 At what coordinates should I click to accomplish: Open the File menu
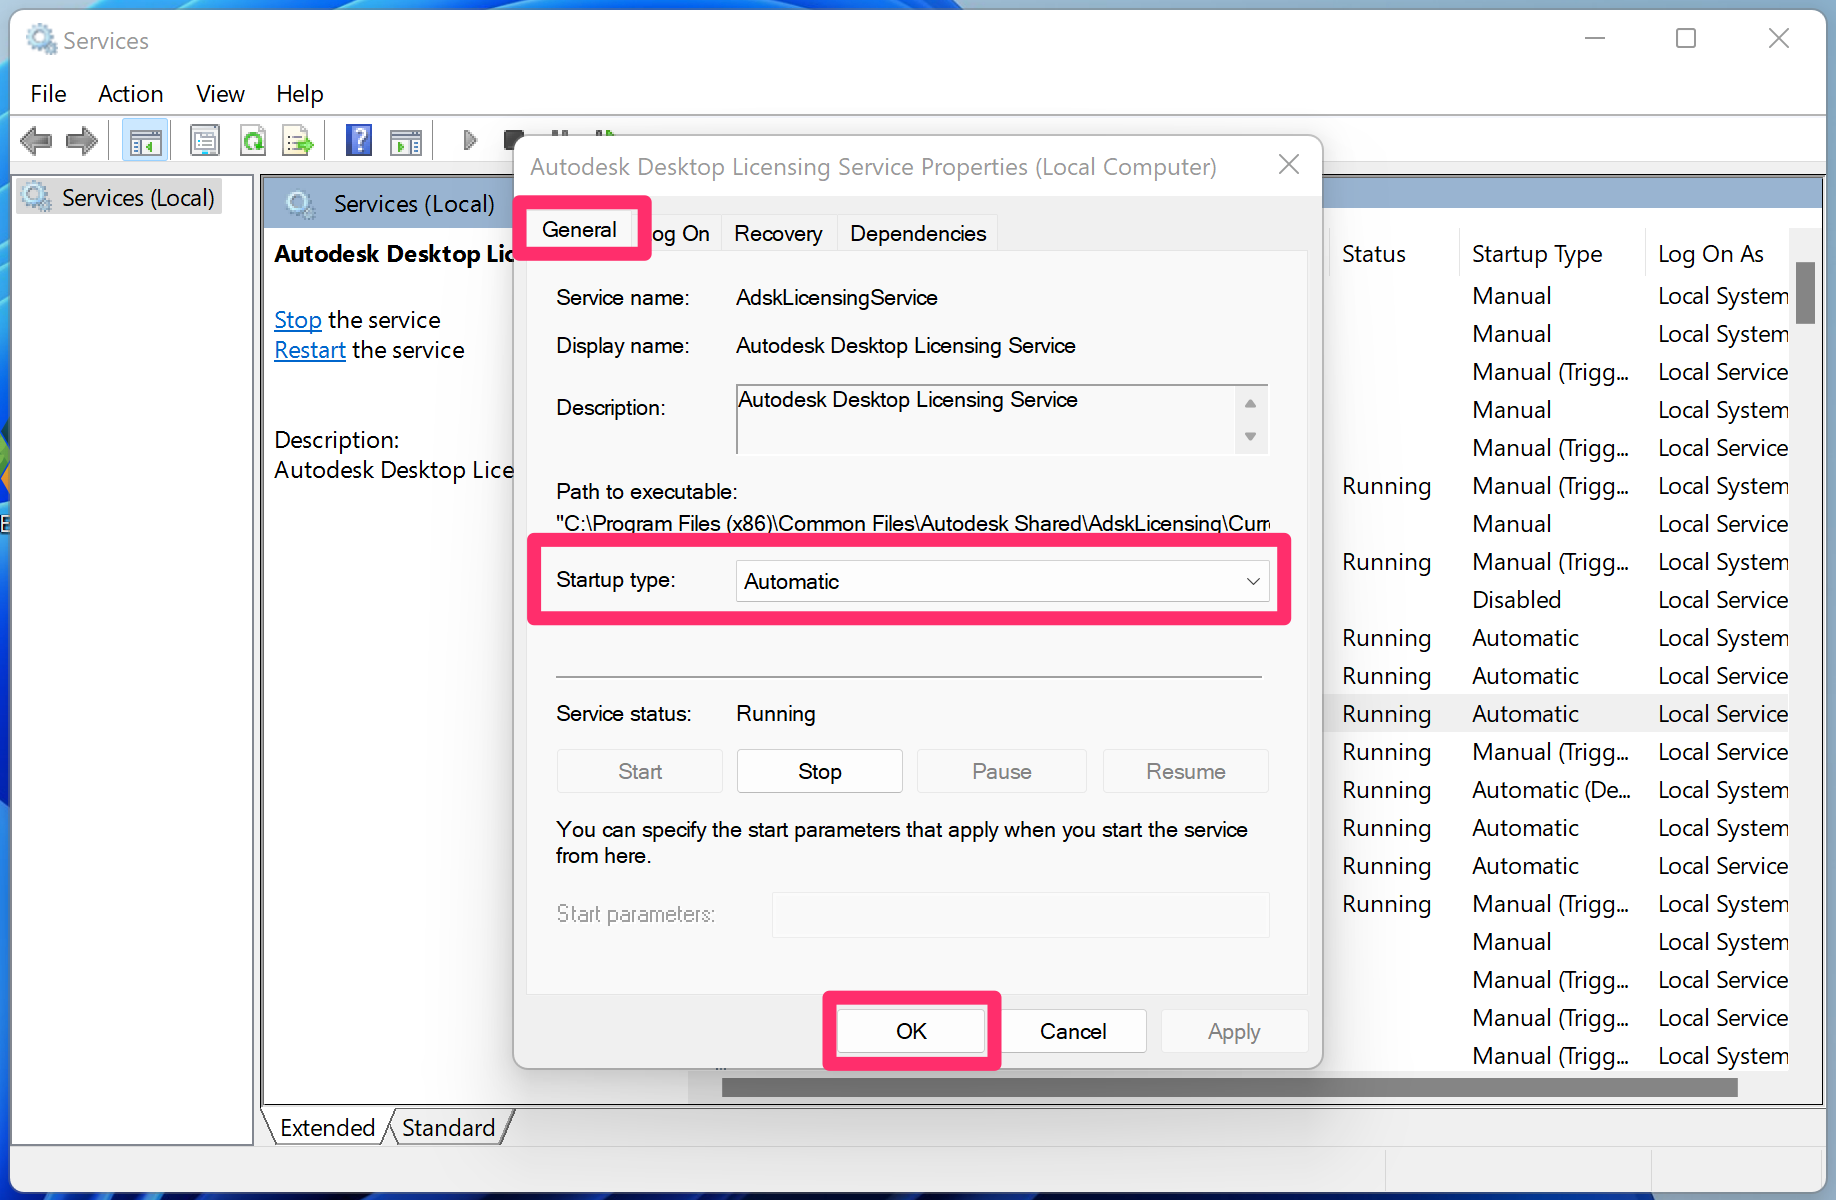tap(48, 94)
